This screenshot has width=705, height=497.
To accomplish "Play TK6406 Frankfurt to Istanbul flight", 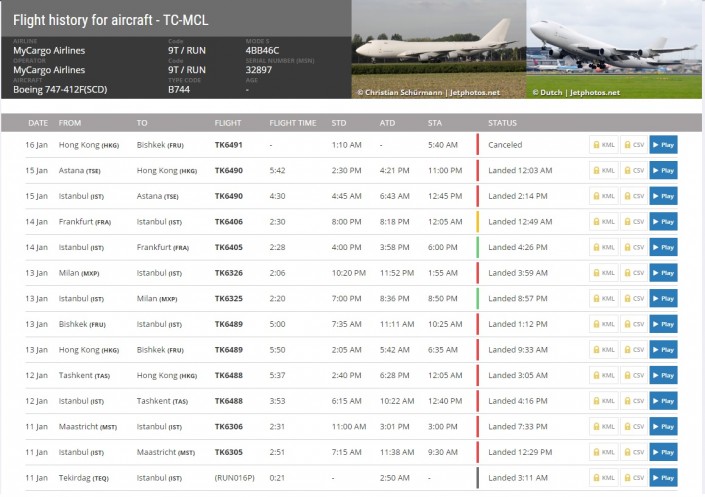I will (663, 222).
